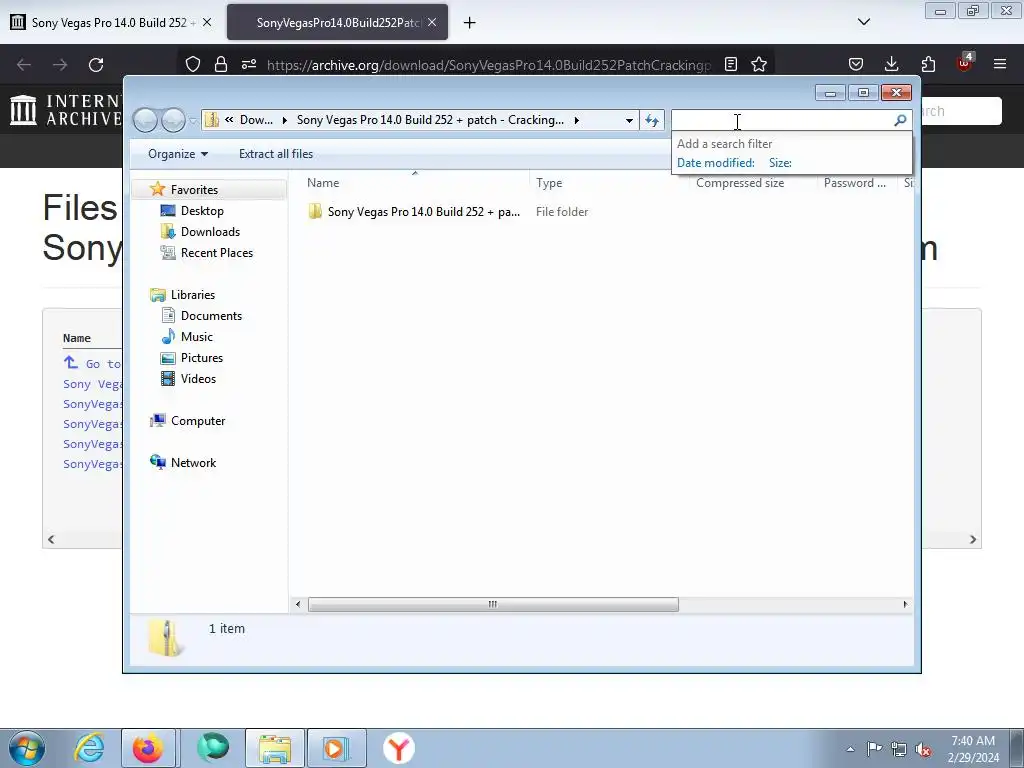Screen dimensions: 1024x768
Task: Click the Firefox taskbar icon
Action: 148,748
